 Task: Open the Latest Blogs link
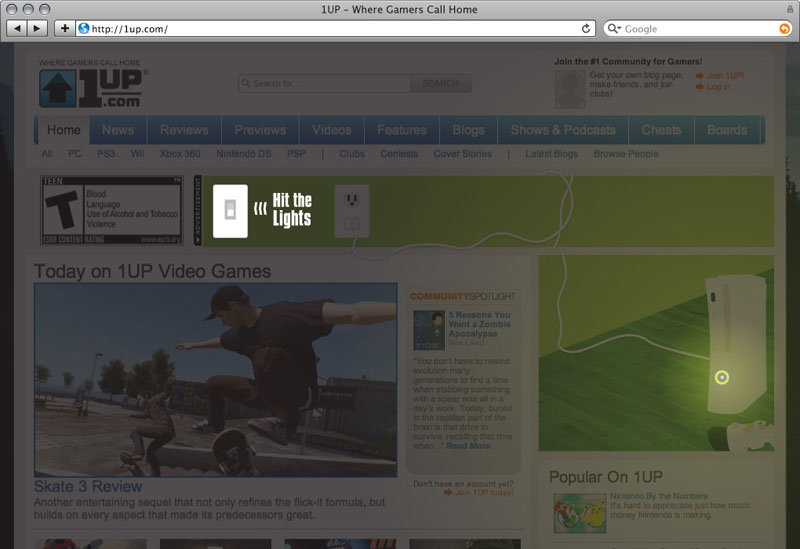pyautogui.click(x=552, y=154)
